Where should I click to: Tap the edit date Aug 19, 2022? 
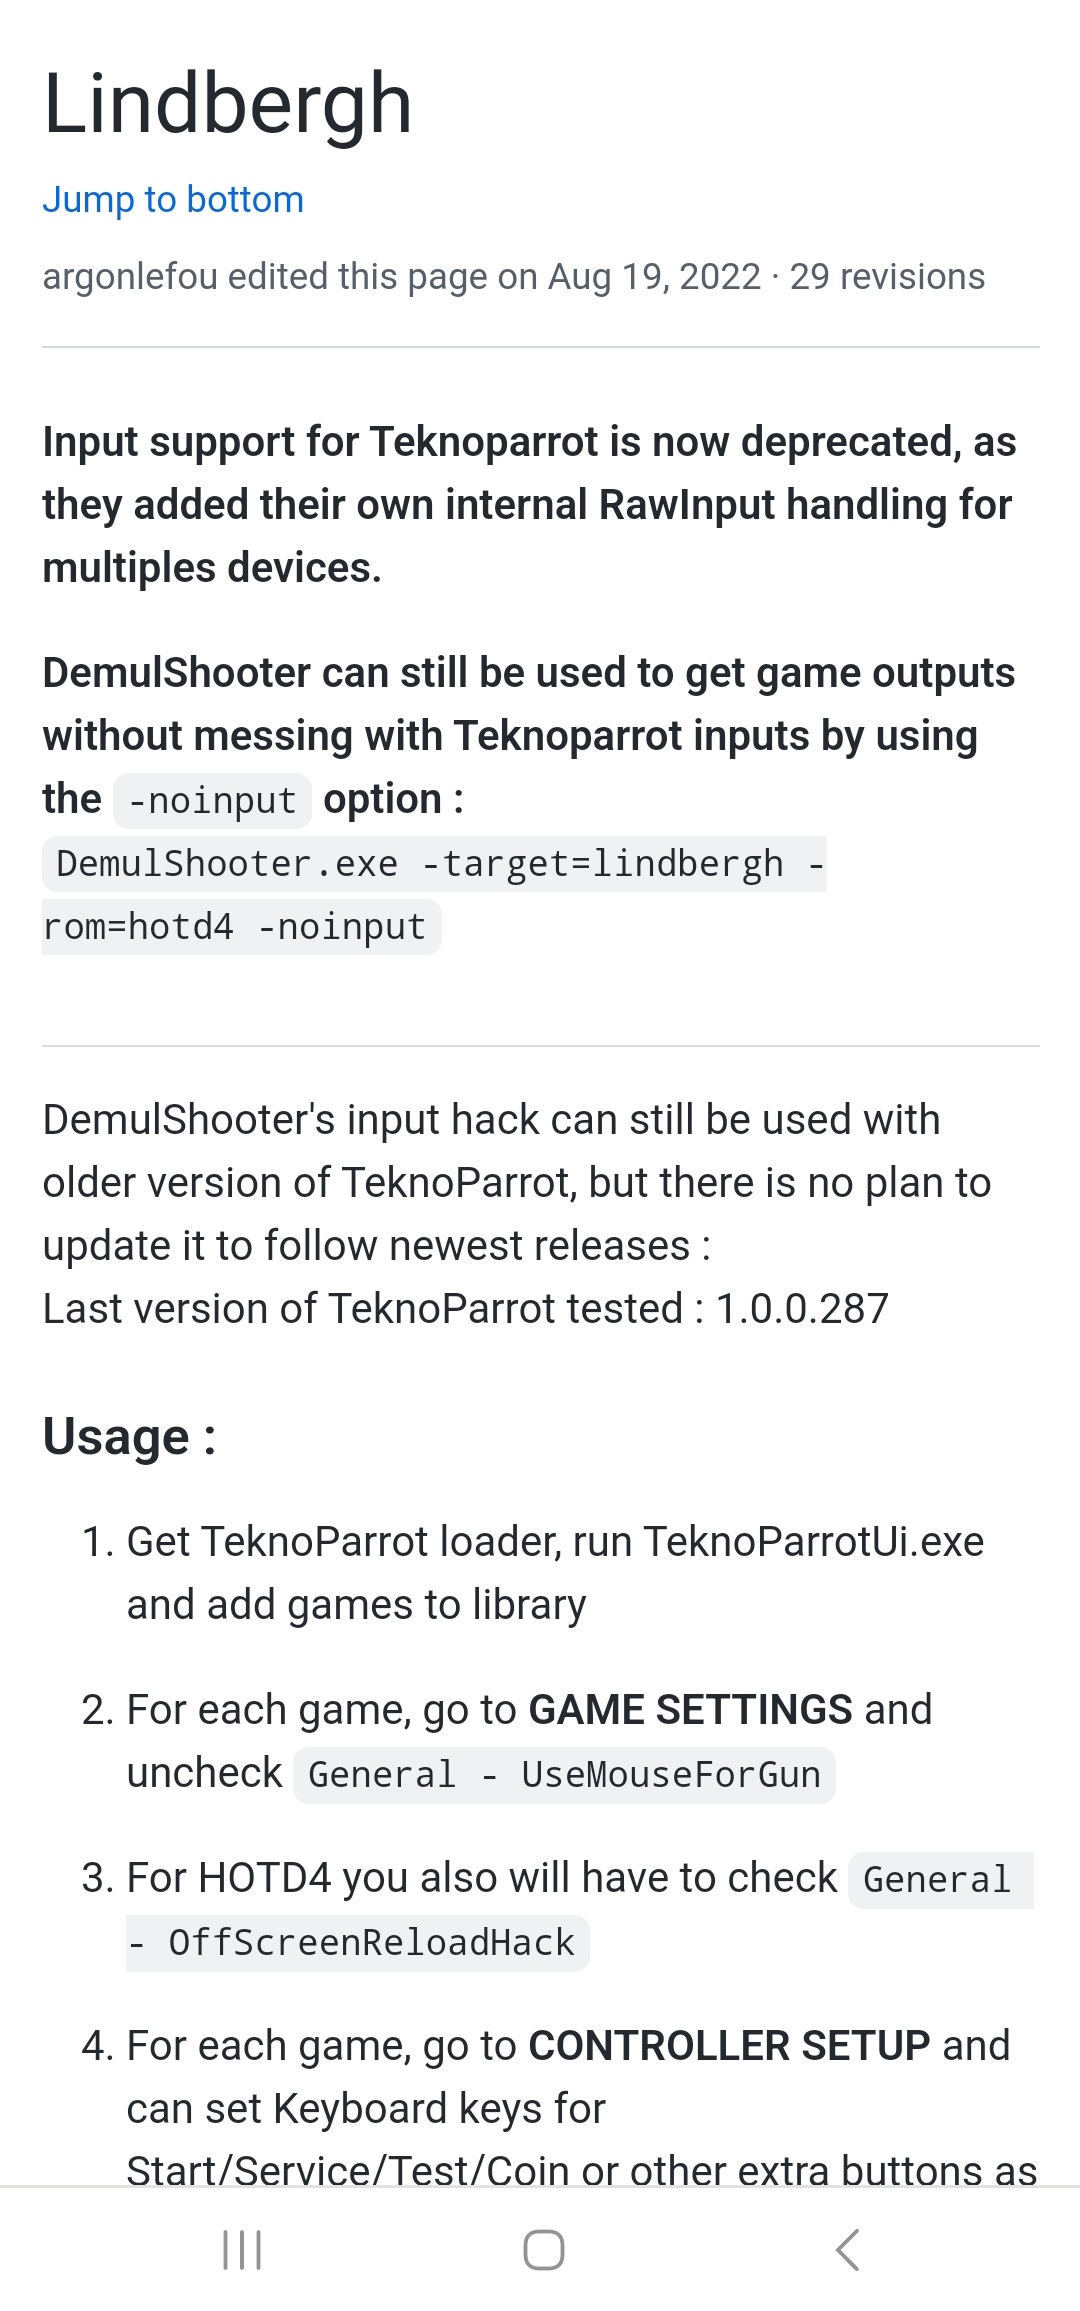[x=654, y=276]
